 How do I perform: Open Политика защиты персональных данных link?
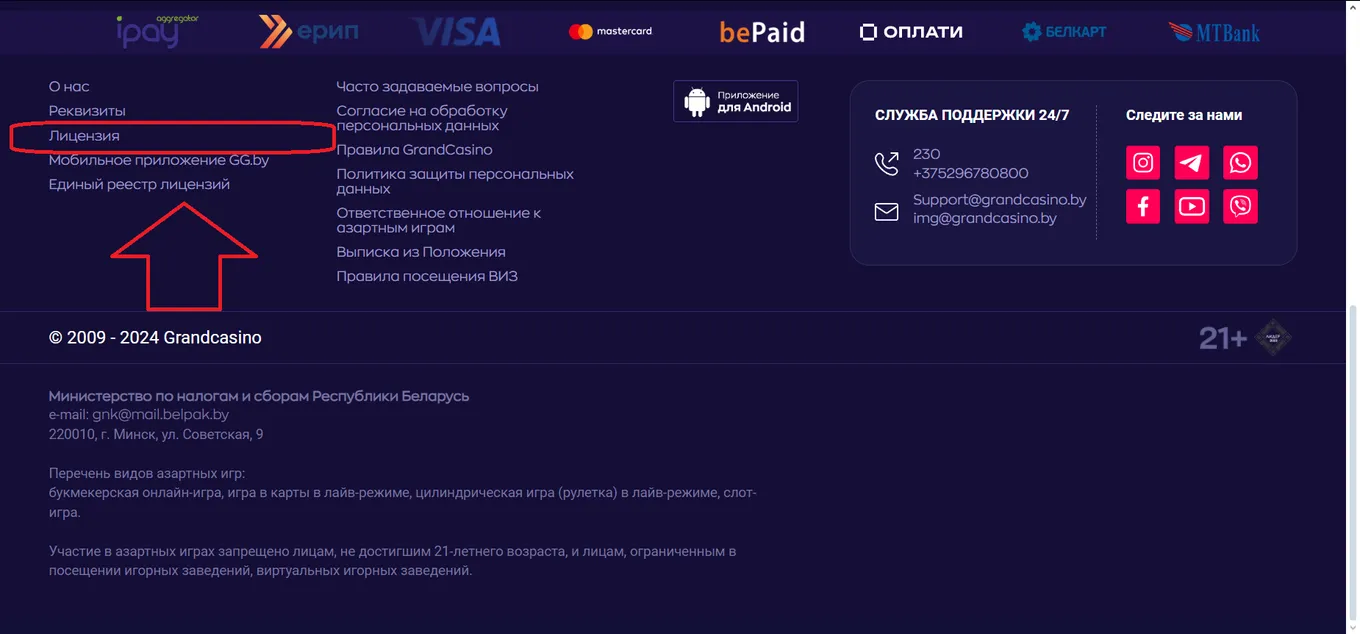[455, 181]
